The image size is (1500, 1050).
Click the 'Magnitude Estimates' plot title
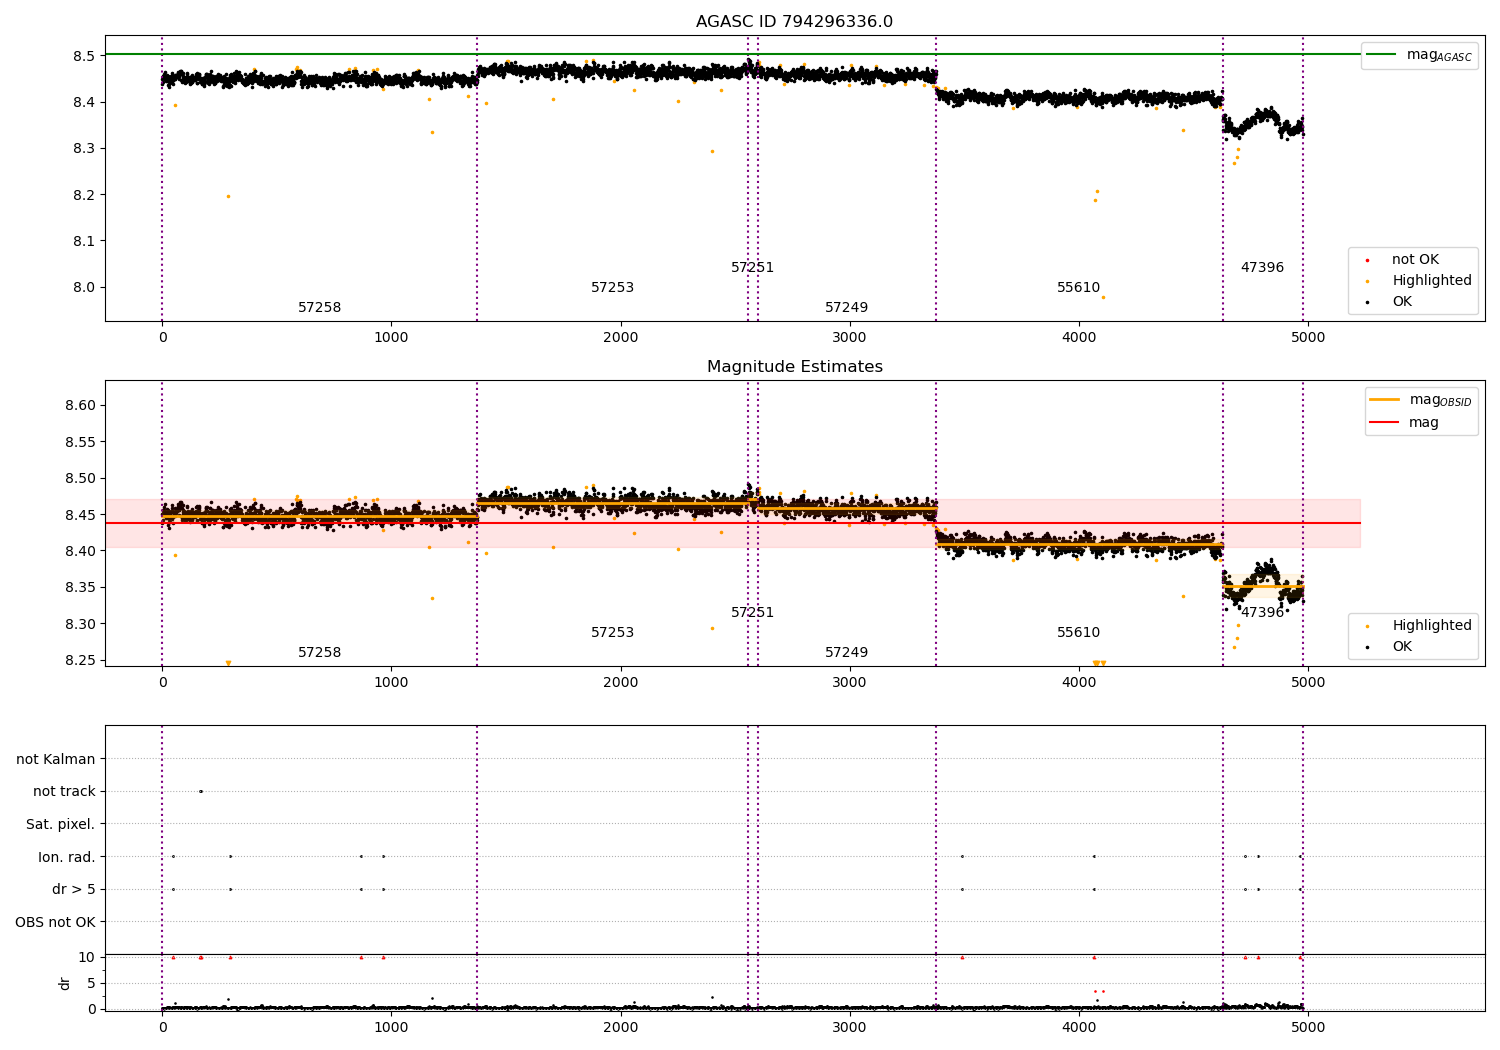tap(794, 367)
